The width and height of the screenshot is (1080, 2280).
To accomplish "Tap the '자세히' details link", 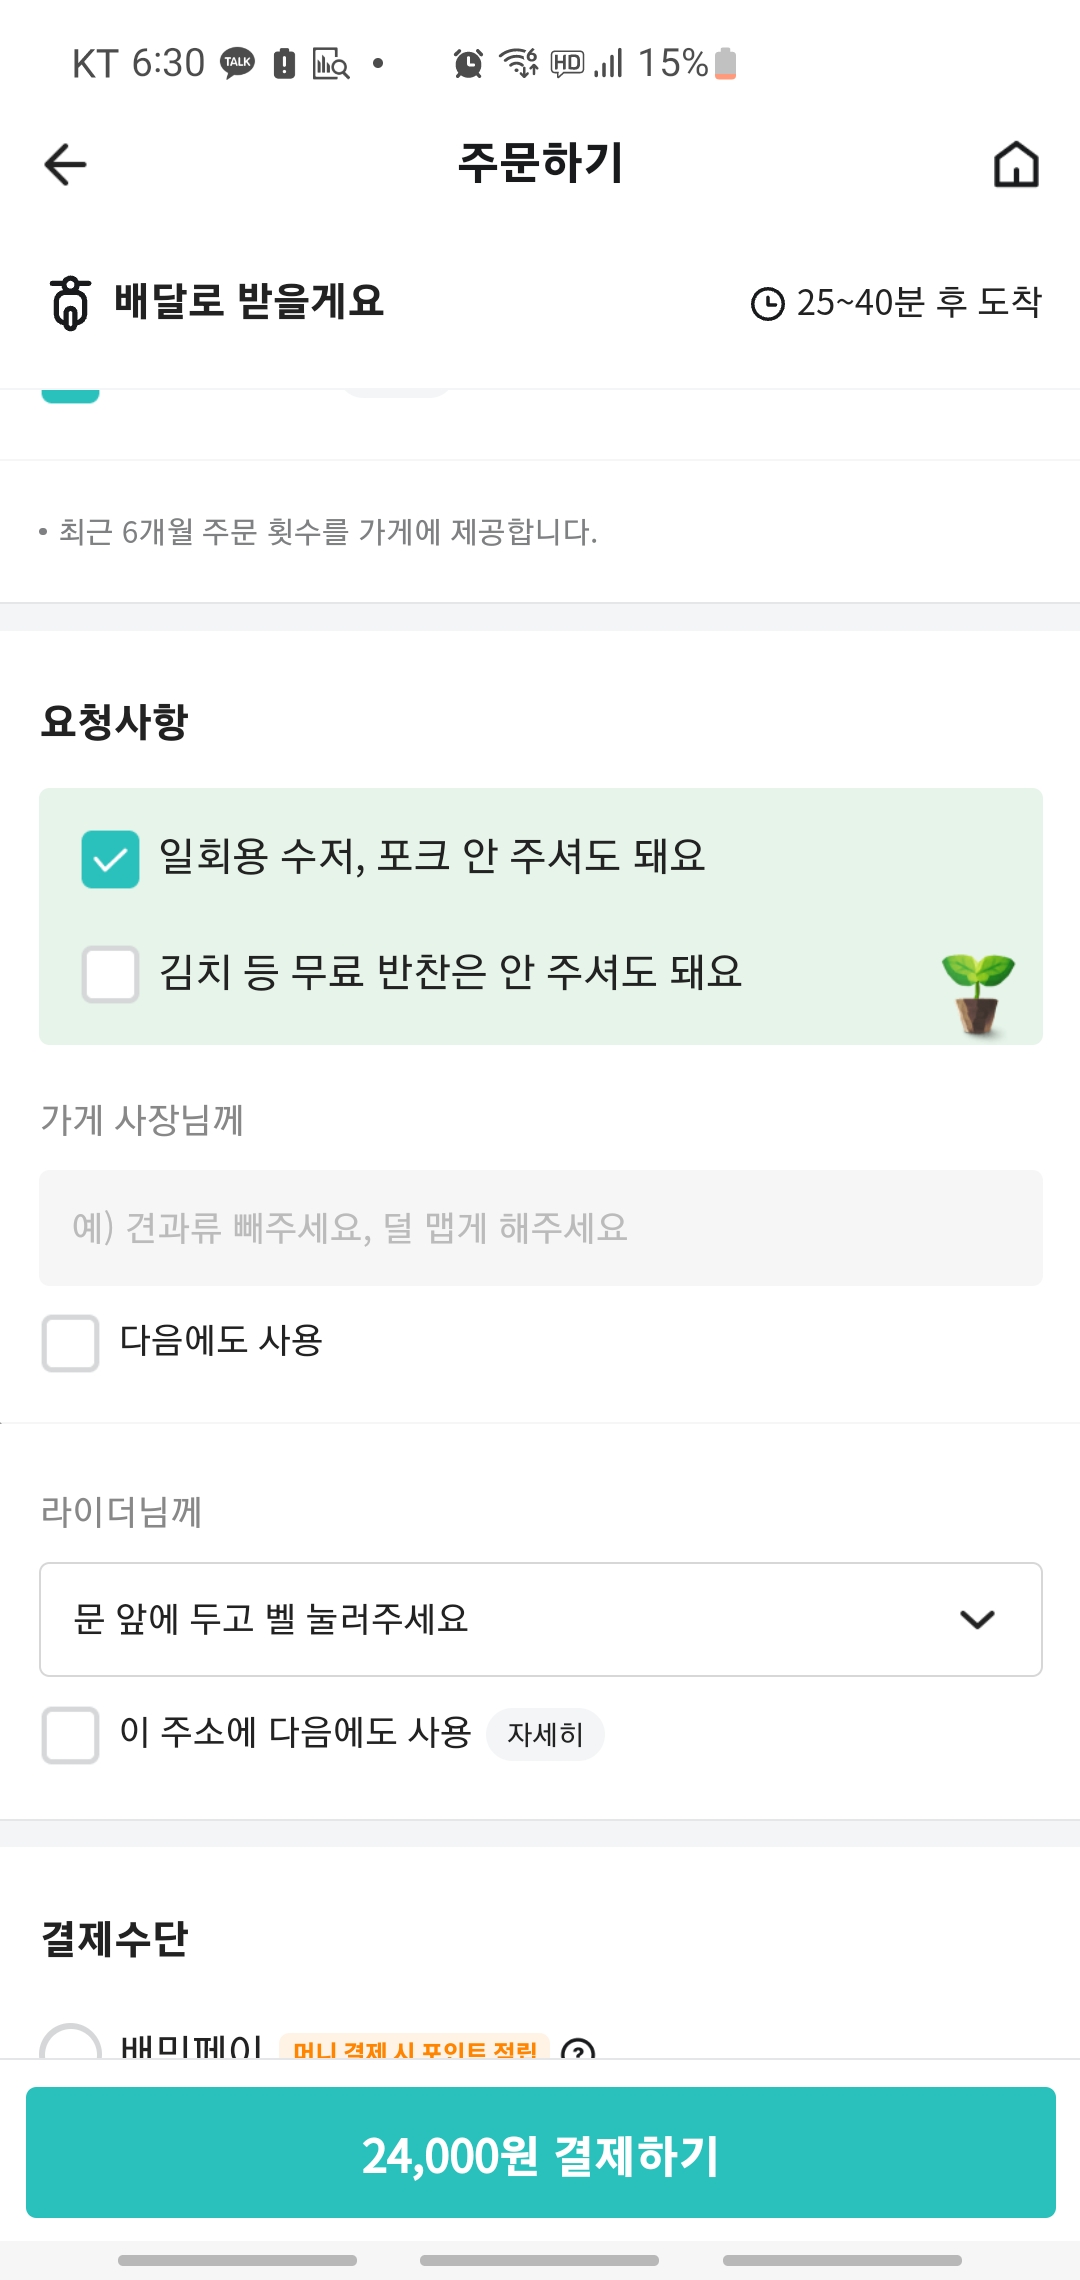I will [x=545, y=1734].
